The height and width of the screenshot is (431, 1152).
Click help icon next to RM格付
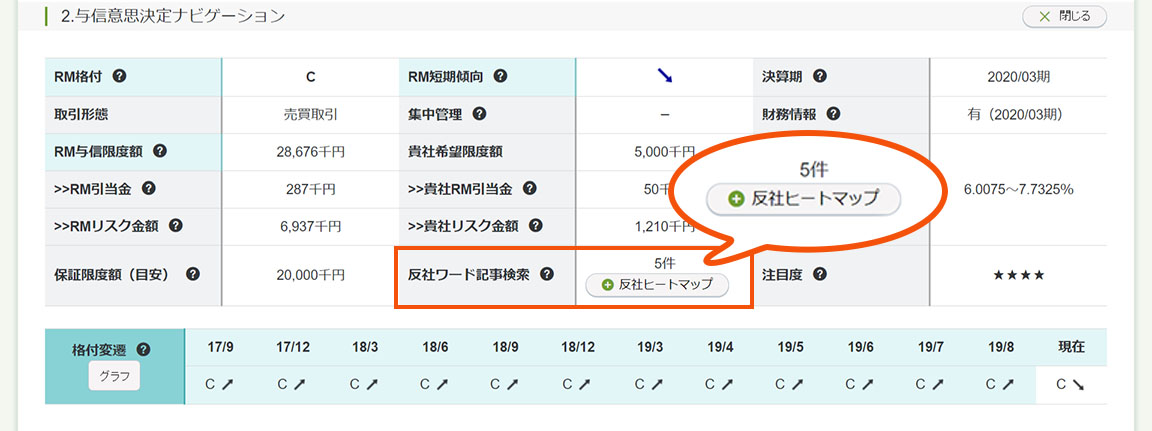pyautogui.click(x=119, y=76)
